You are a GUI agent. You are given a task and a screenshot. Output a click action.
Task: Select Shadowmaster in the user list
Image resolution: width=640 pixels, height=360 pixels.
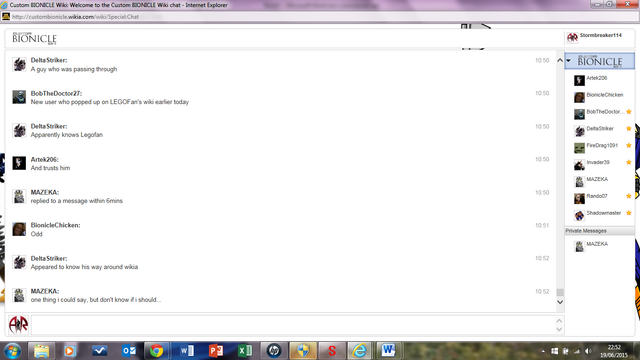[x=600, y=215]
